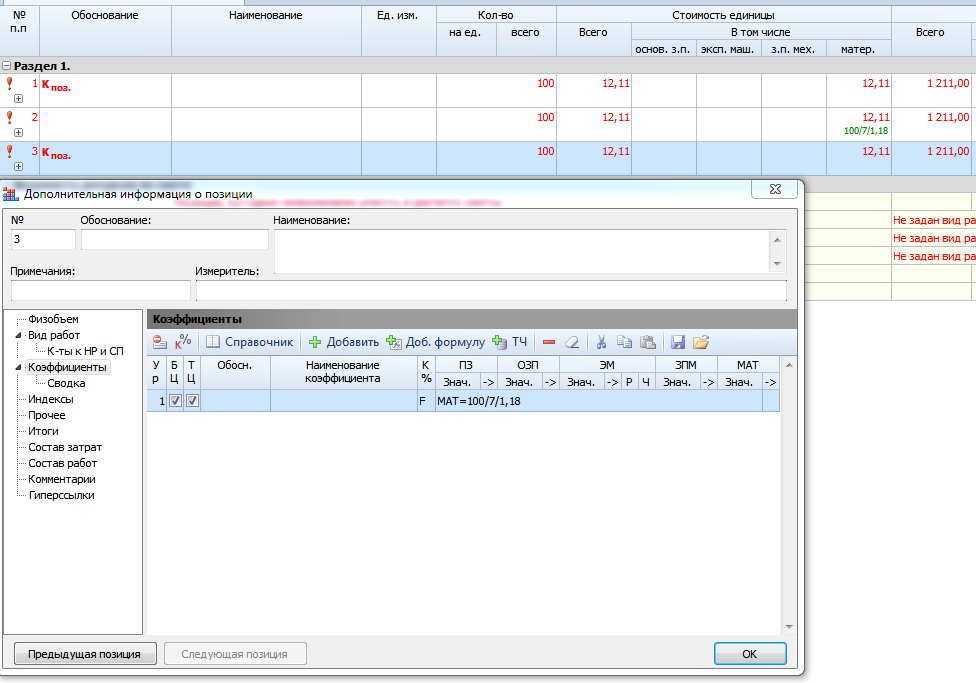Screen dimensions: 976x683
Task: Collapse the Вид работ tree node arrow
Action: (x=18, y=336)
